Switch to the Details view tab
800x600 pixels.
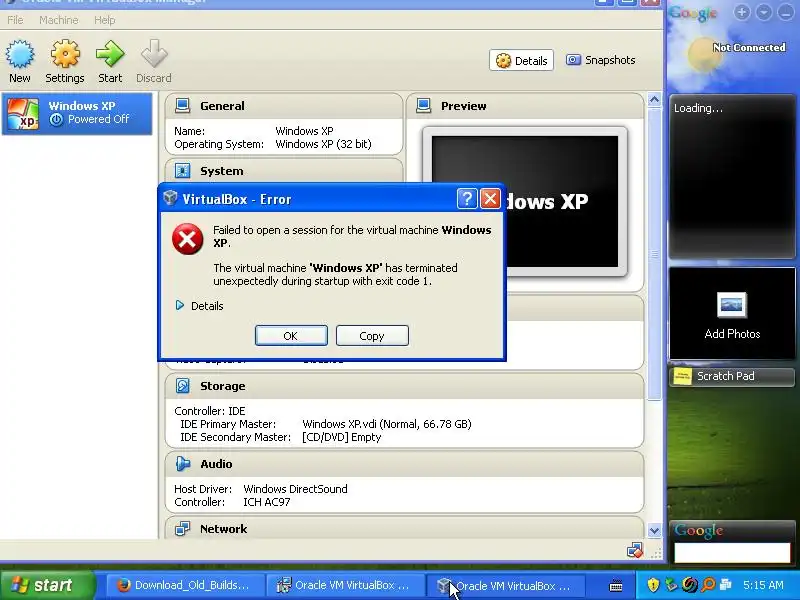coord(521,60)
